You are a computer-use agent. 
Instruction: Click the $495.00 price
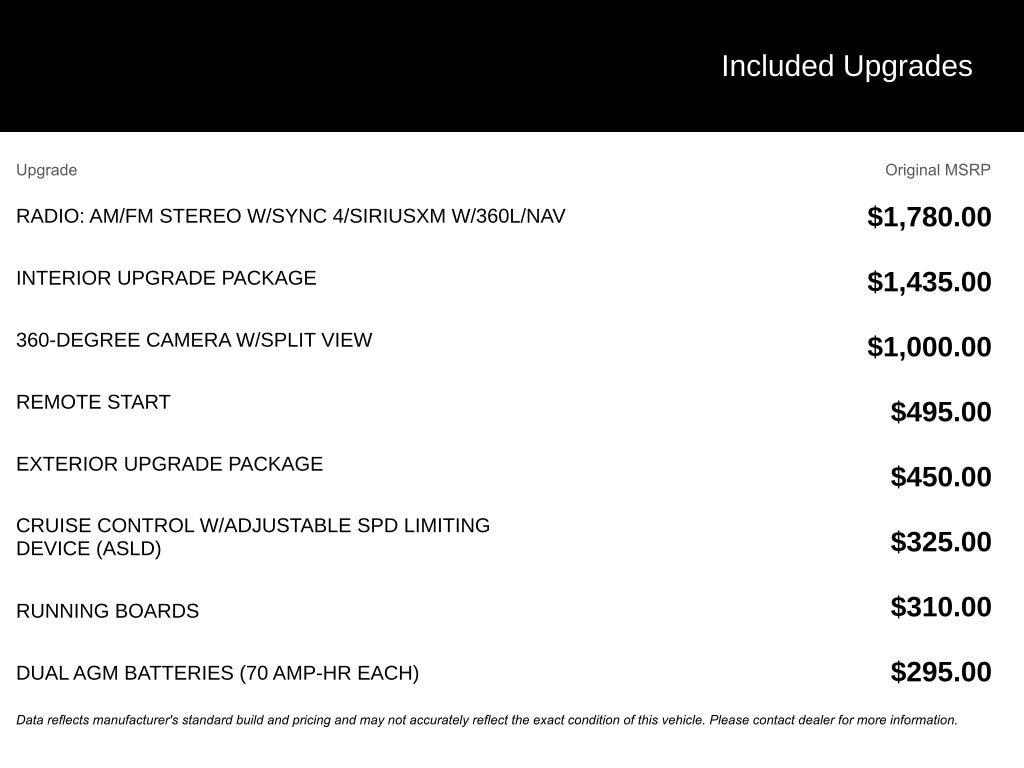[940, 412]
